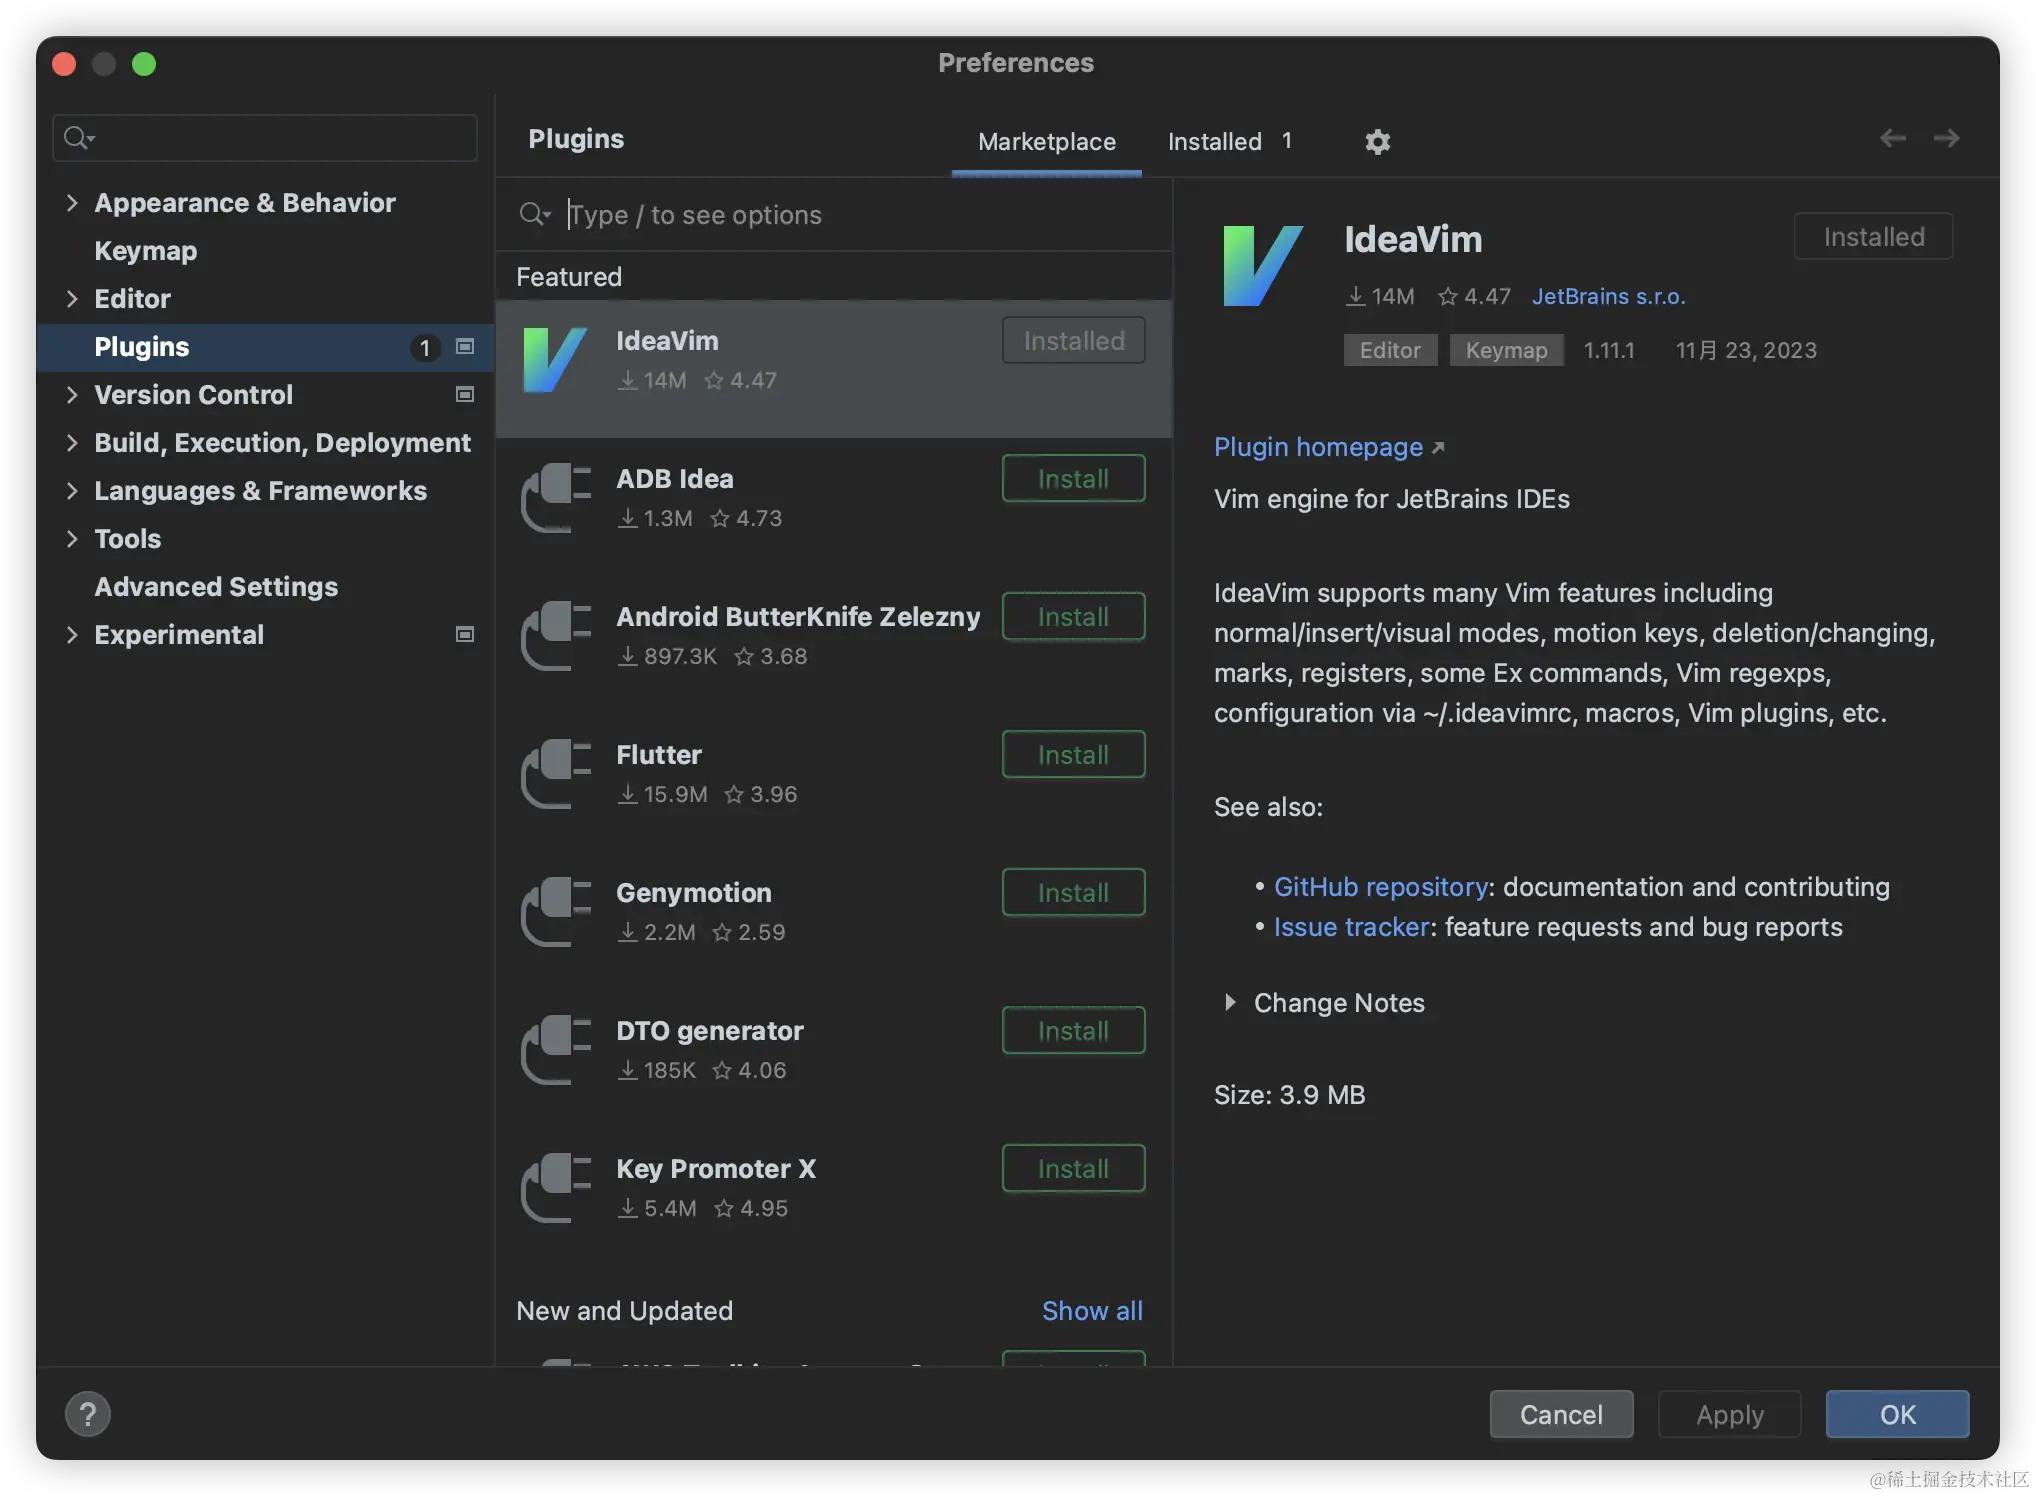Click Show all for New and Updated
Image resolution: width=2036 pixels, height=1496 pixels.
pyautogui.click(x=1092, y=1311)
